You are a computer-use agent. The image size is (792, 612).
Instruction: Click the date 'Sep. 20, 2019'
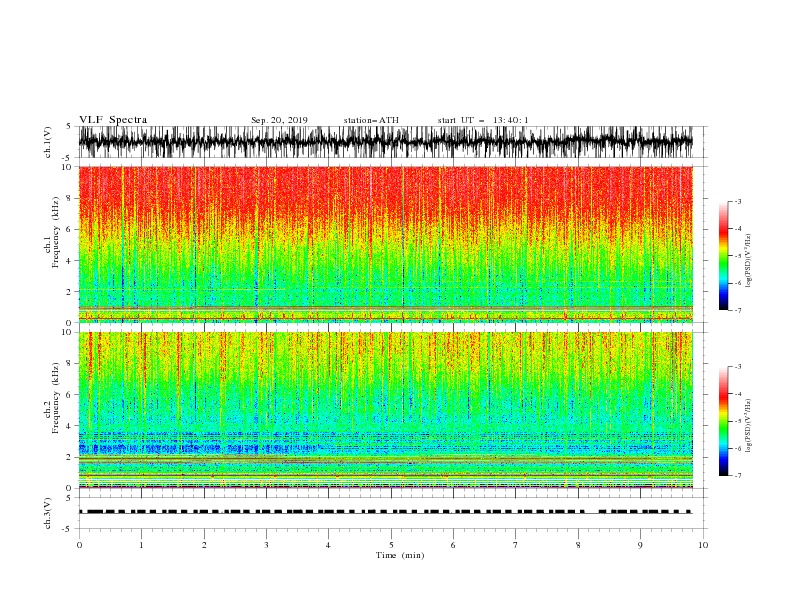[279, 120]
